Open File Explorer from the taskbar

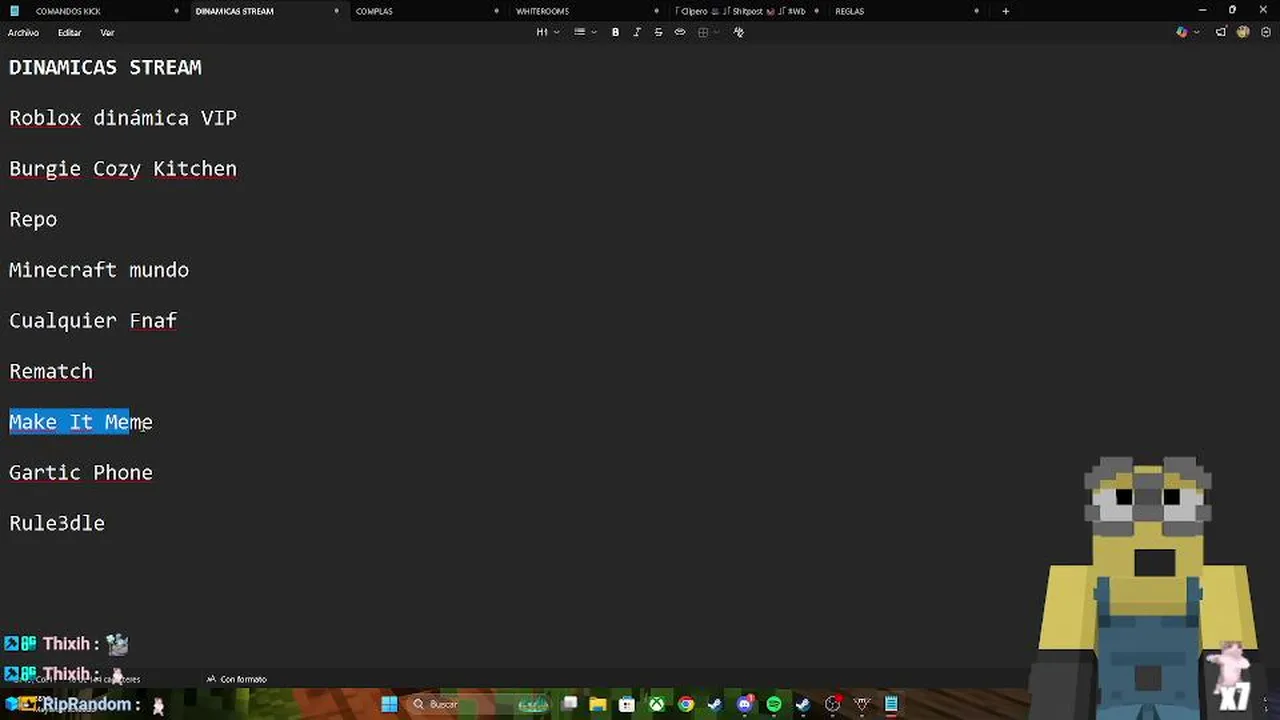tap(597, 704)
